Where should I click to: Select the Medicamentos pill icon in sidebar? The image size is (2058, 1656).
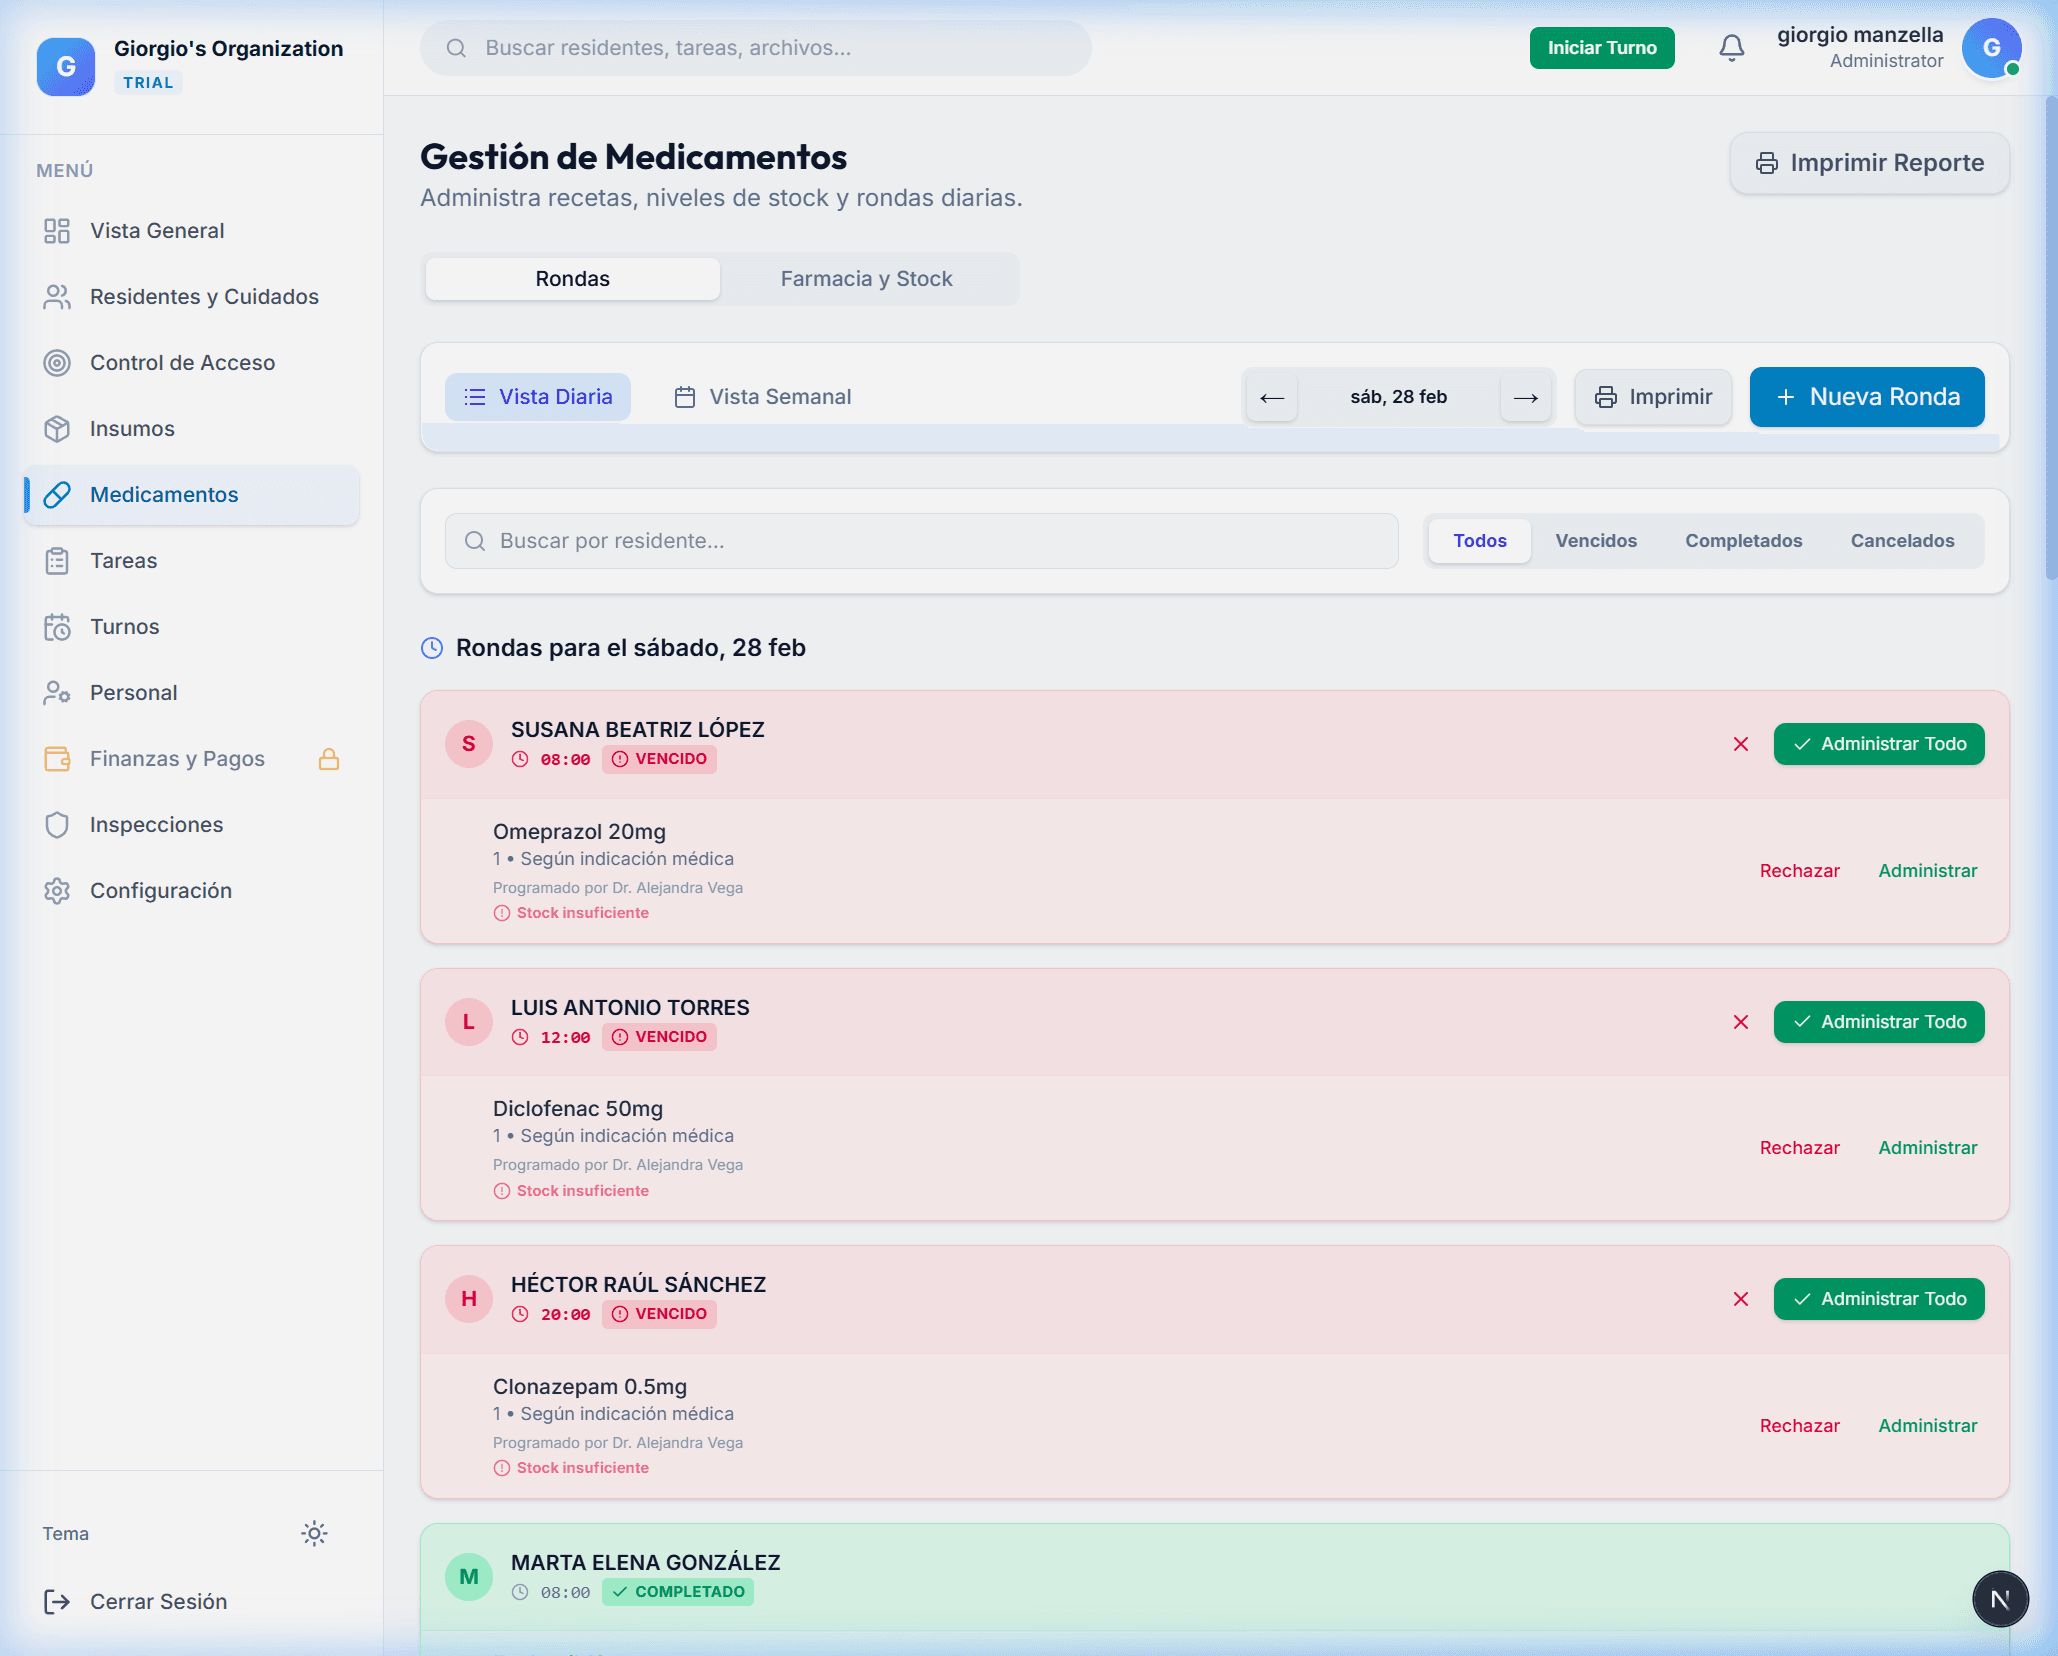point(57,494)
